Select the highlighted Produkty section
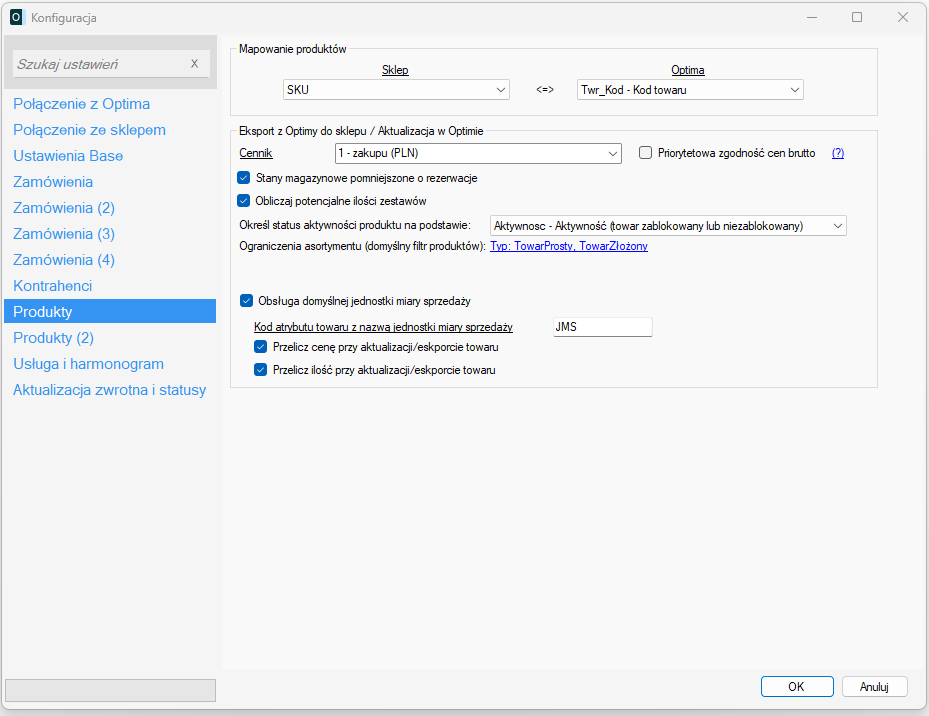Viewport: 929px width, 716px height. coord(110,311)
